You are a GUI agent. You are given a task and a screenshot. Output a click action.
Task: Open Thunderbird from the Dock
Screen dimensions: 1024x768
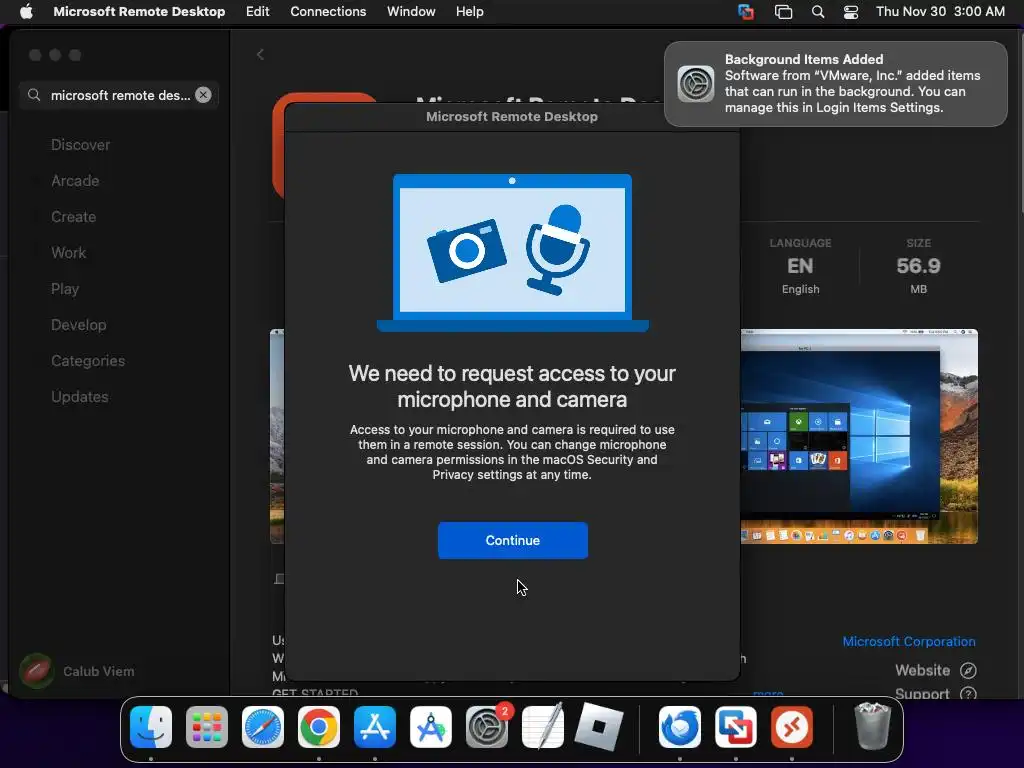click(680, 727)
